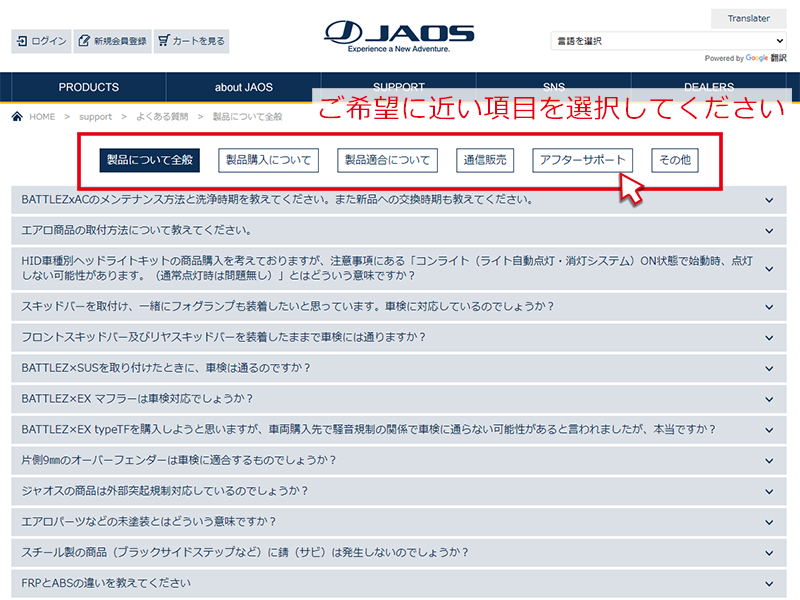Click the question text スチール製の商品（ブラックサイドステップなど）
The image size is (800, 600).
pos(244,552)
